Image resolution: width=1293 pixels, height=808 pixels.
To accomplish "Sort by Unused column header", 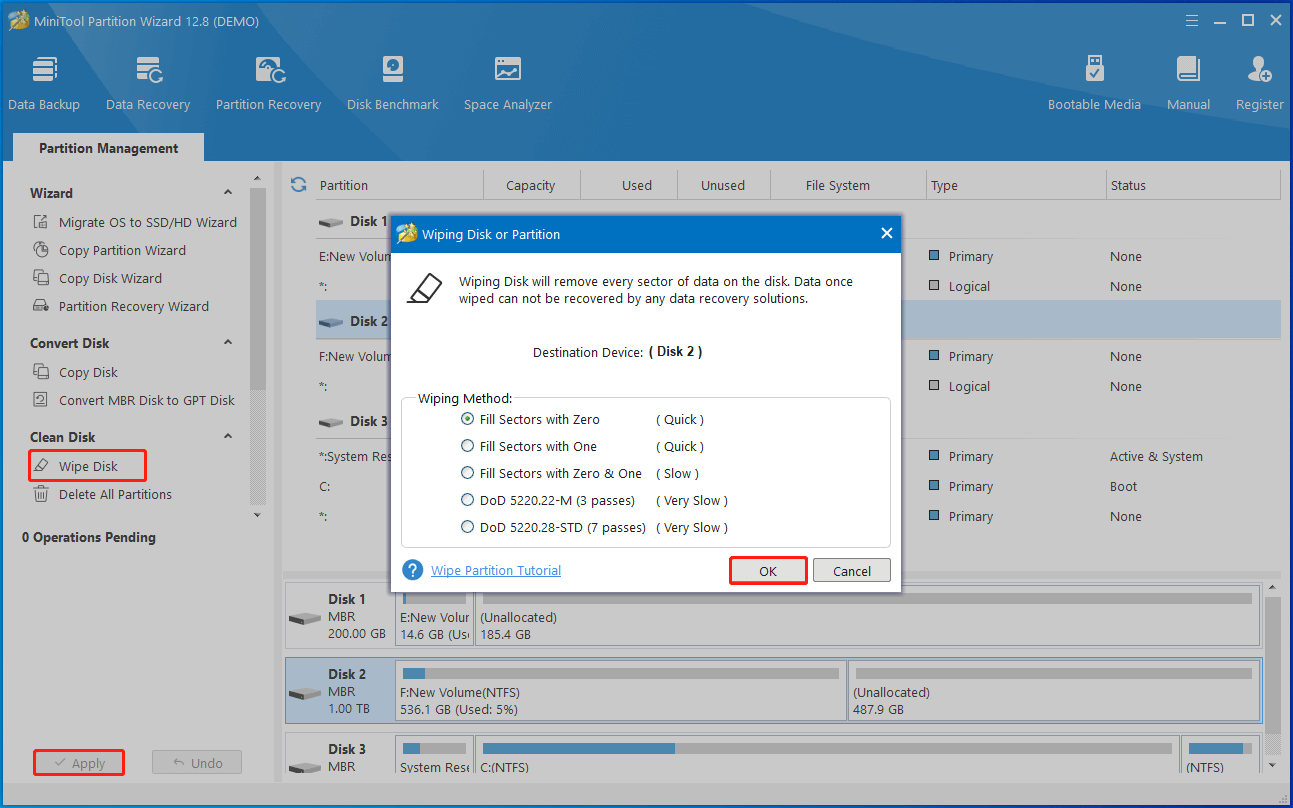I will tap(724, 185).
